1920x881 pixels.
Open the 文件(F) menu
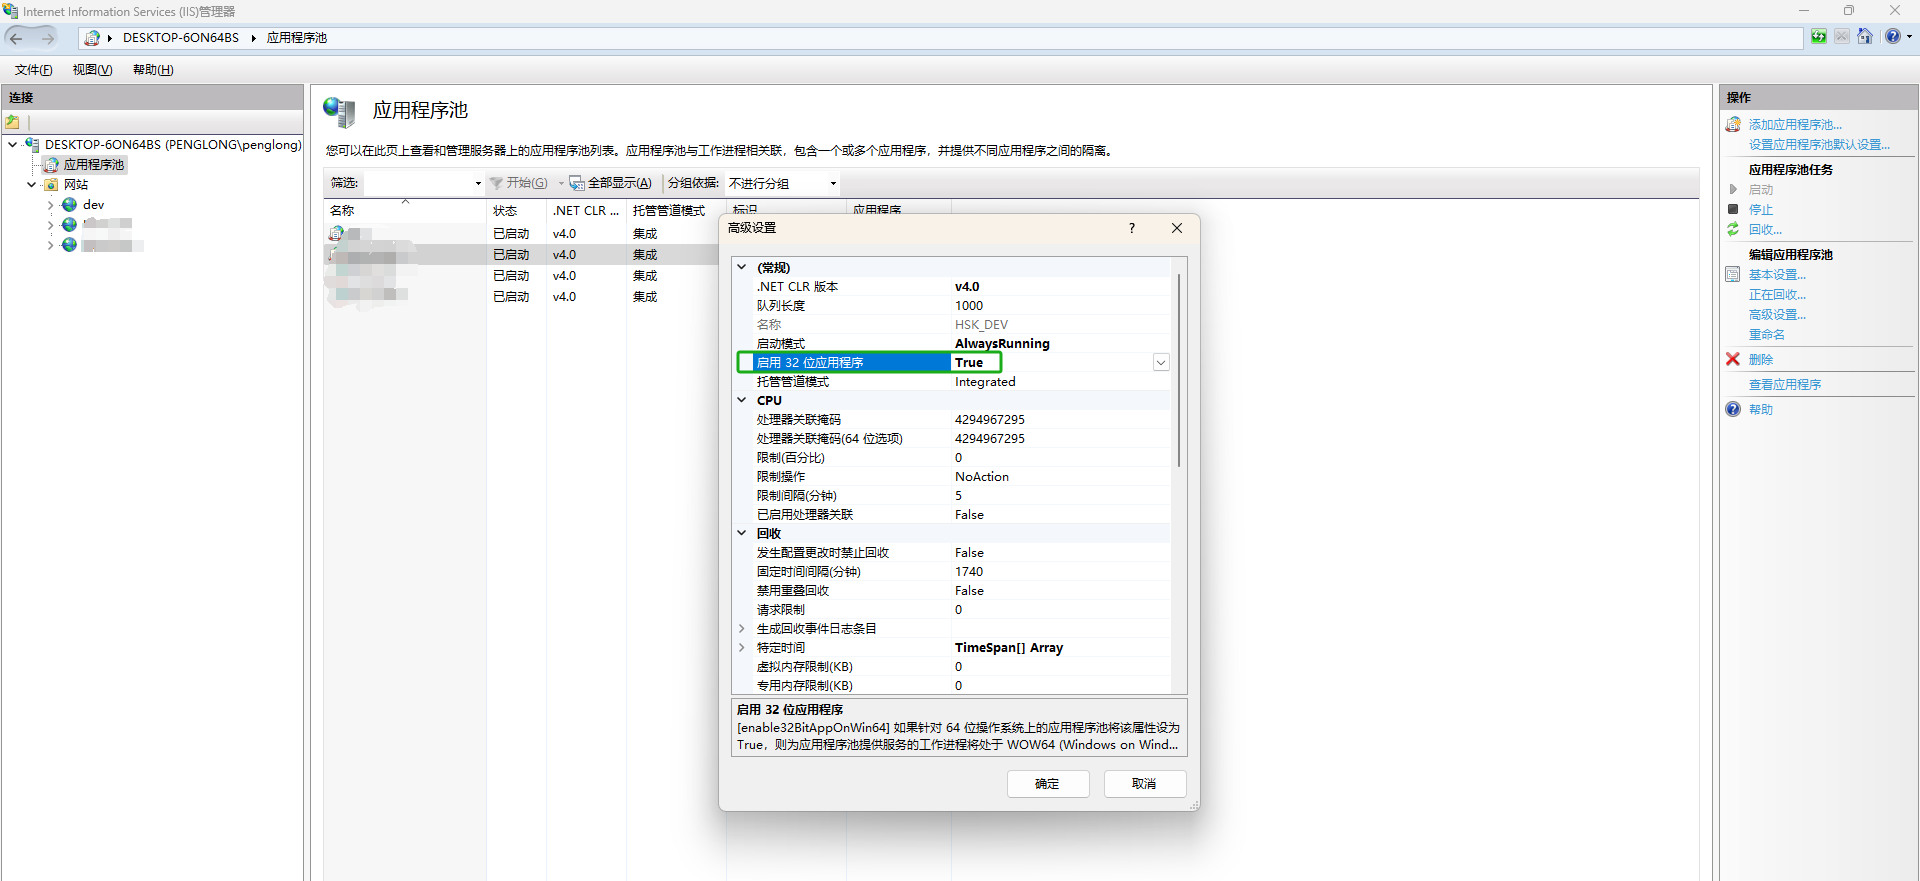coord(33,70)
